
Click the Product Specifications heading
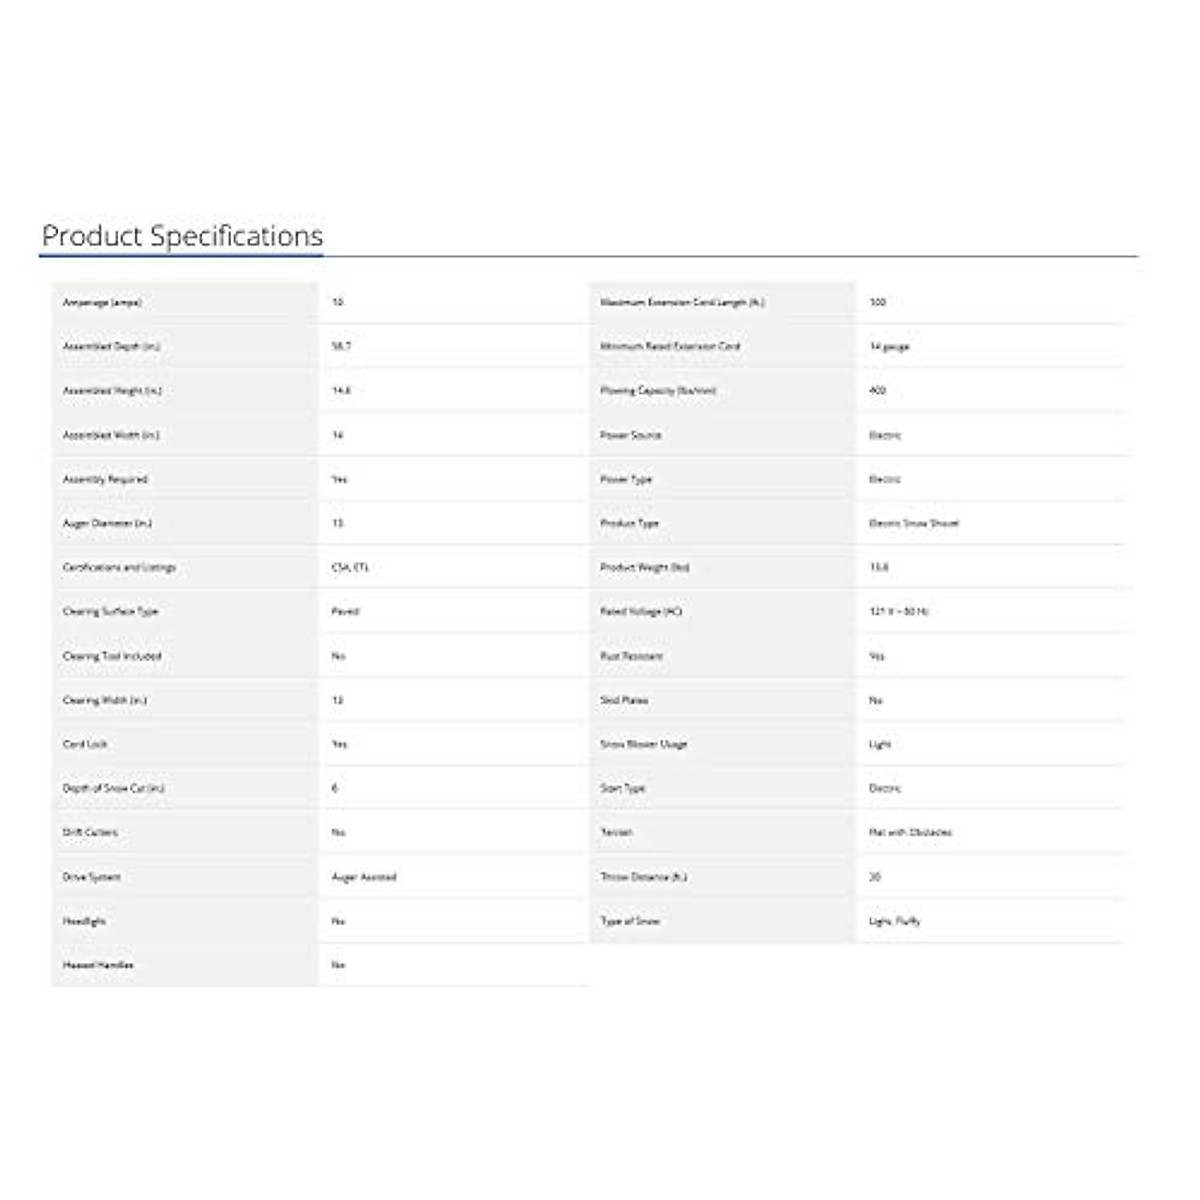point(182,236)
